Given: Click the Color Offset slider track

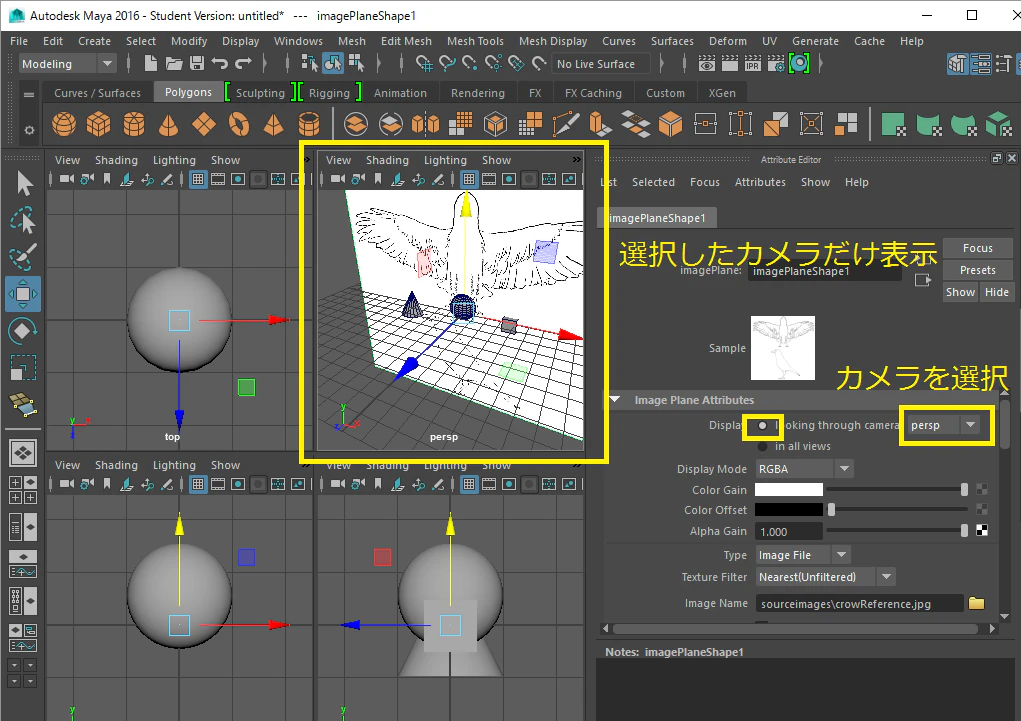Looking at the screenshot, I should pos(899,509).
